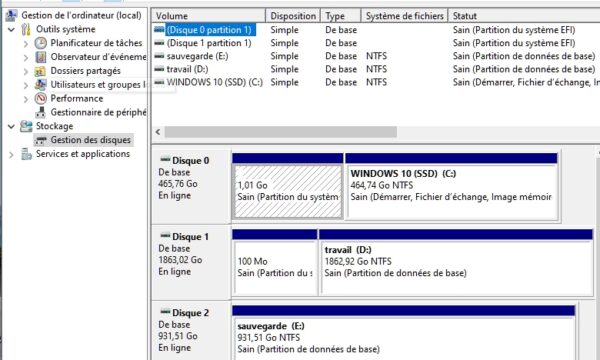Image resolution: width=600 pixels, height=360 pixels.
Task: Click the Disque 0 disk label
Action: point(191,160)
